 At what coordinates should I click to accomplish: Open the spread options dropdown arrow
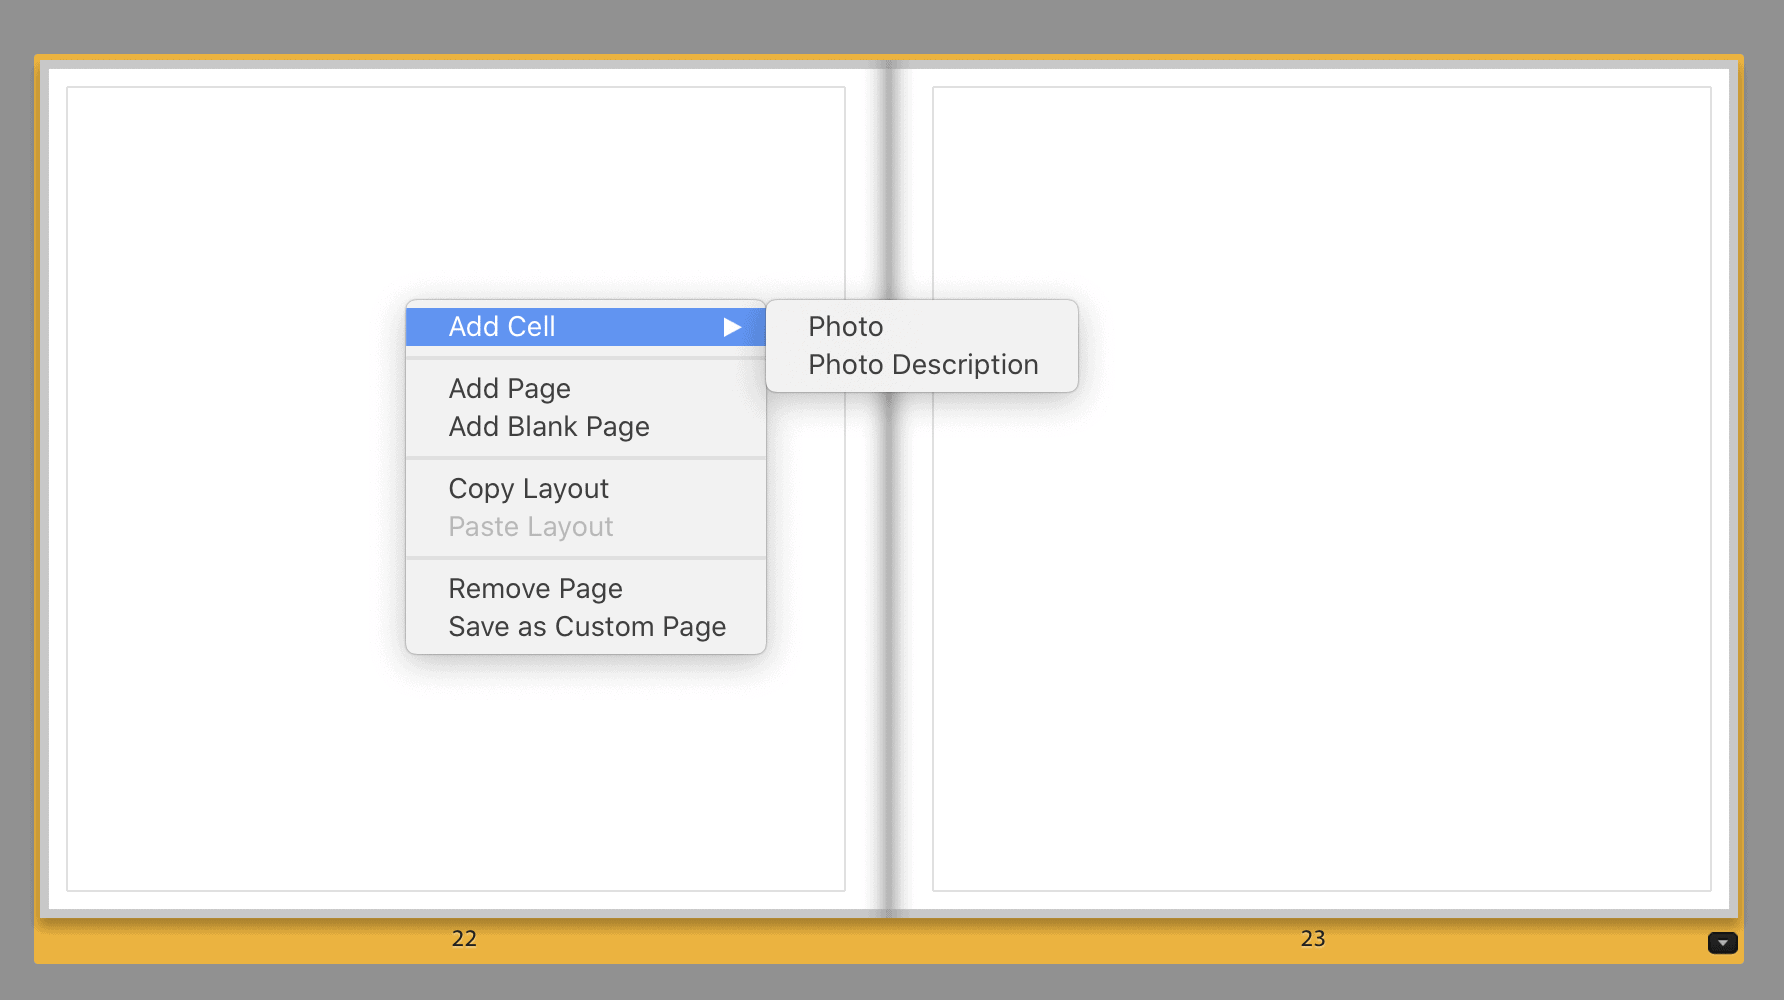point(1722,943)
